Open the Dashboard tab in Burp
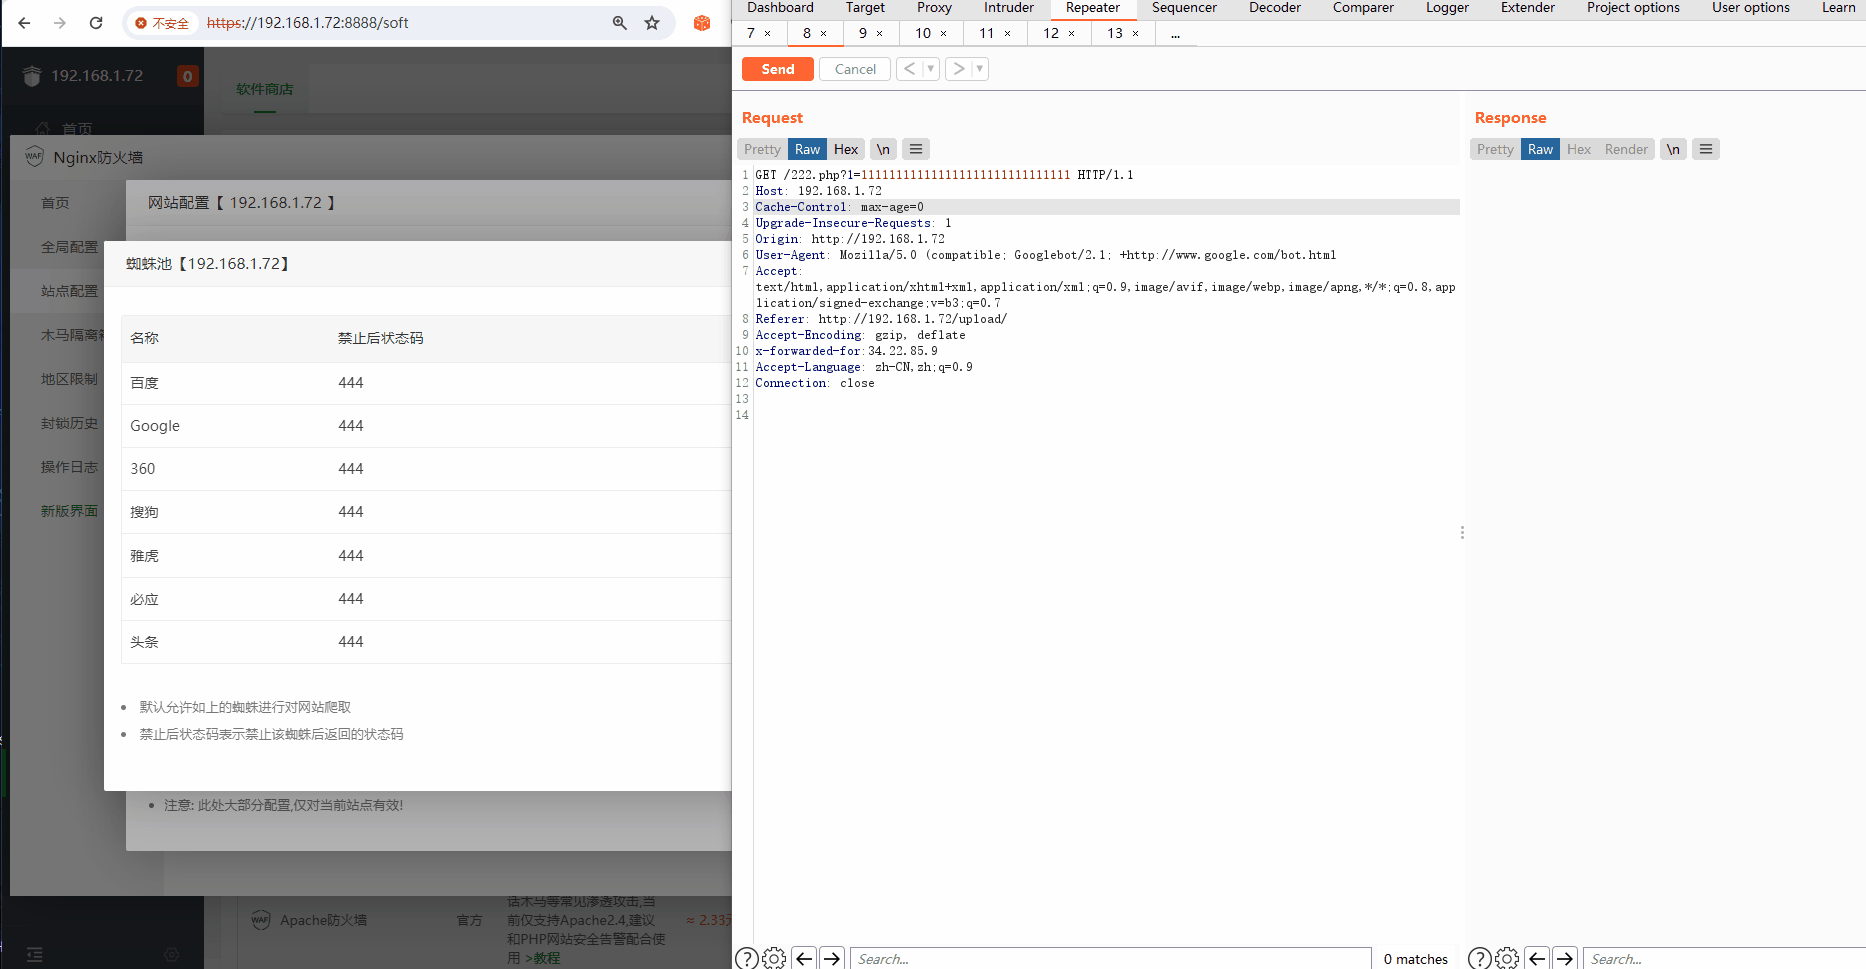Screen dimensions: 1866x969 (780, 8)
